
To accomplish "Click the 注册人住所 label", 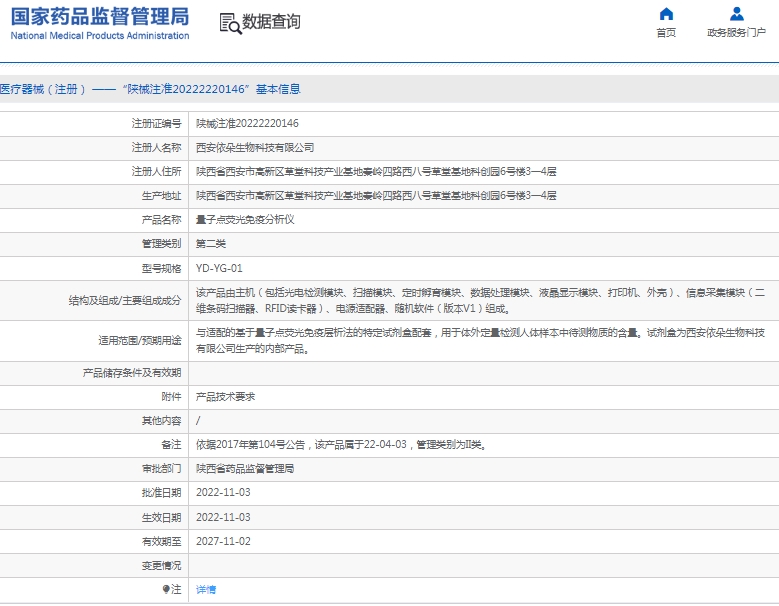I will [156, 171].
